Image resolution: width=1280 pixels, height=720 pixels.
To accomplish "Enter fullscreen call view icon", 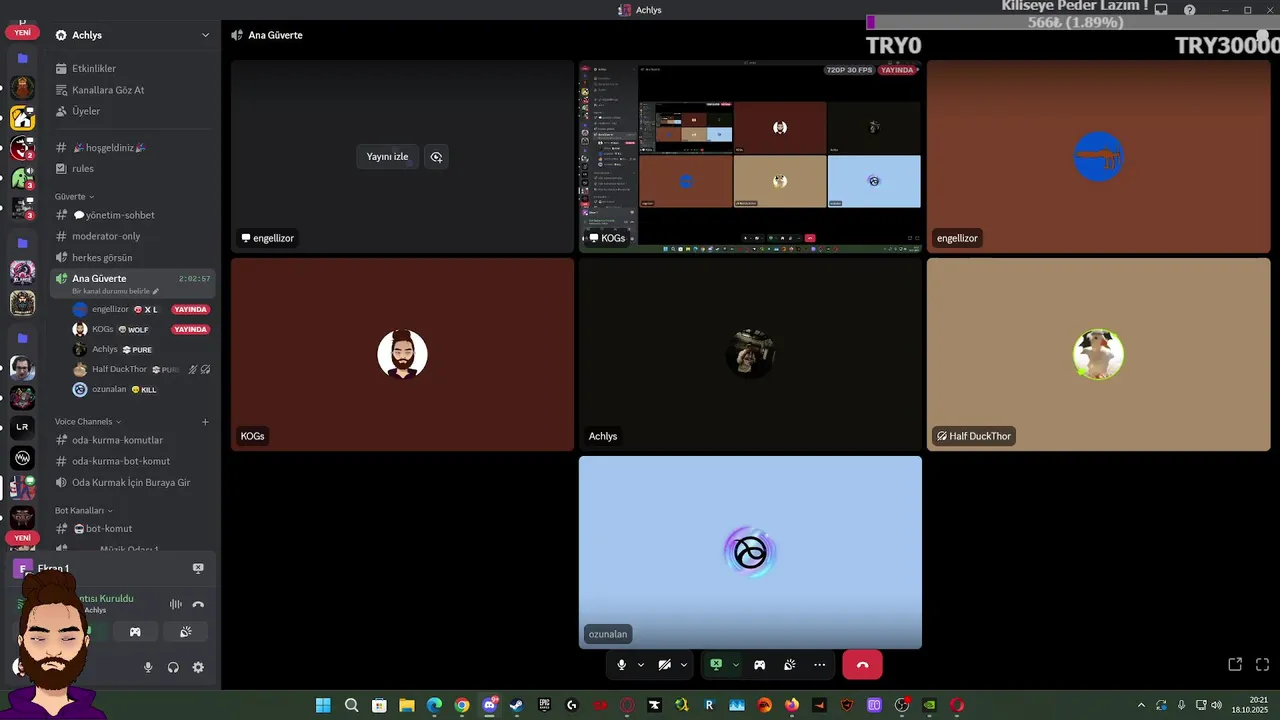I will tap(1262, 665).
